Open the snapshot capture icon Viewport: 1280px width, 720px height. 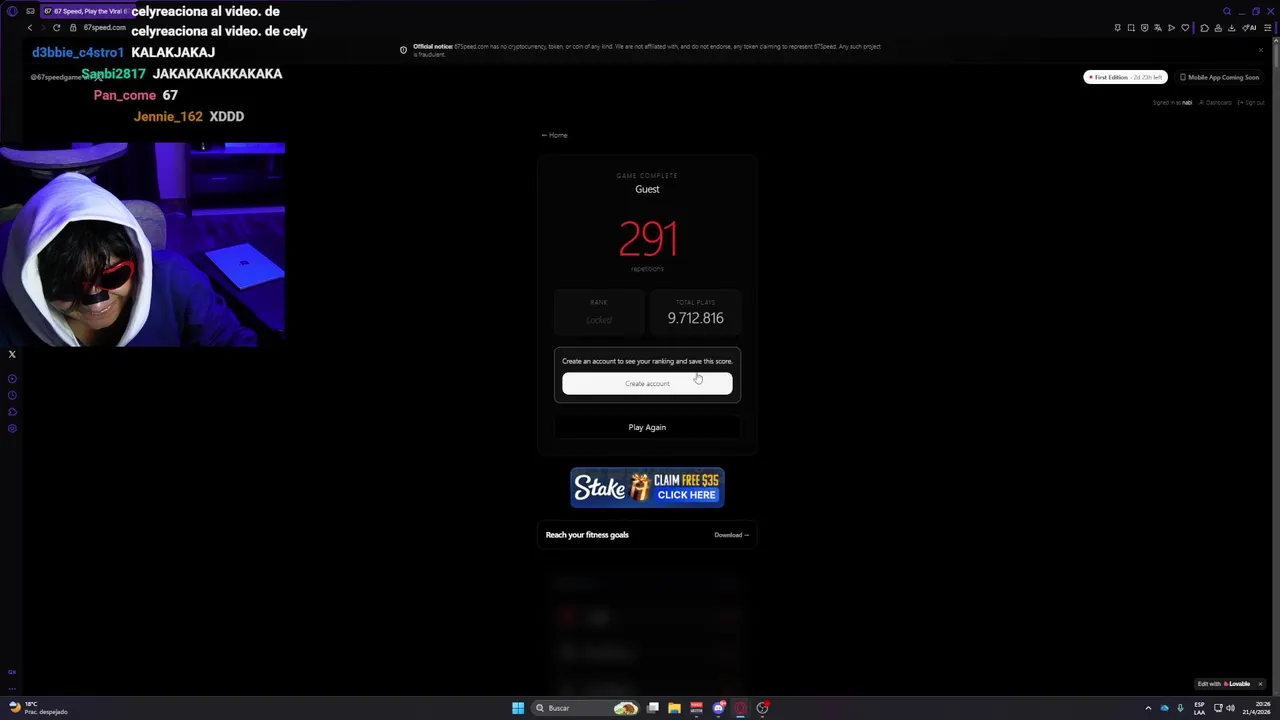(1131, 28)
